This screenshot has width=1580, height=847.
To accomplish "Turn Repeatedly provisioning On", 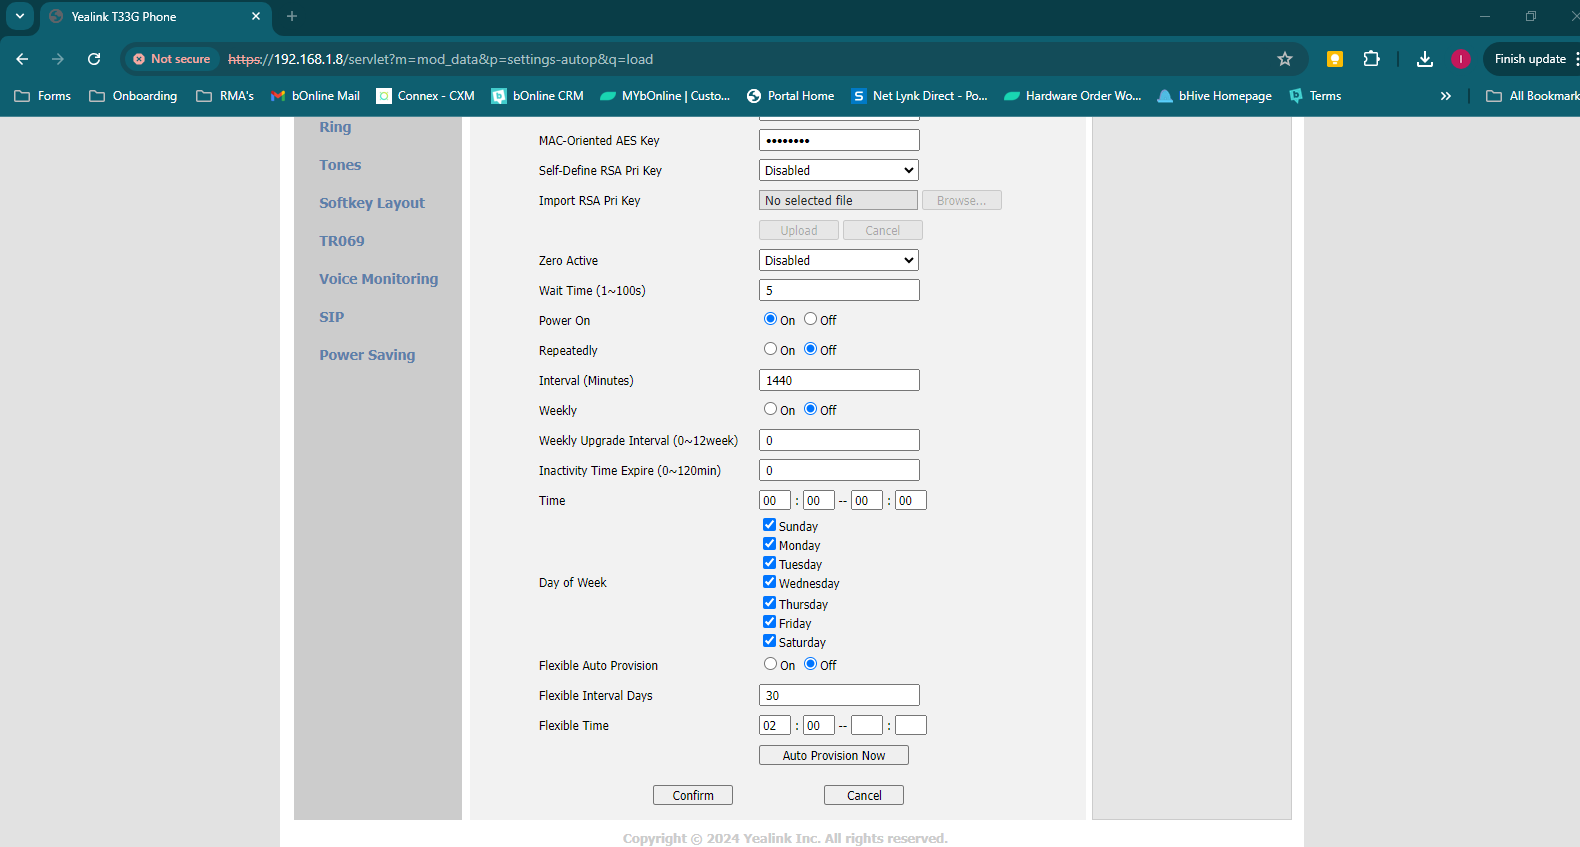I will pyautogui.click(x=770, y=349).
